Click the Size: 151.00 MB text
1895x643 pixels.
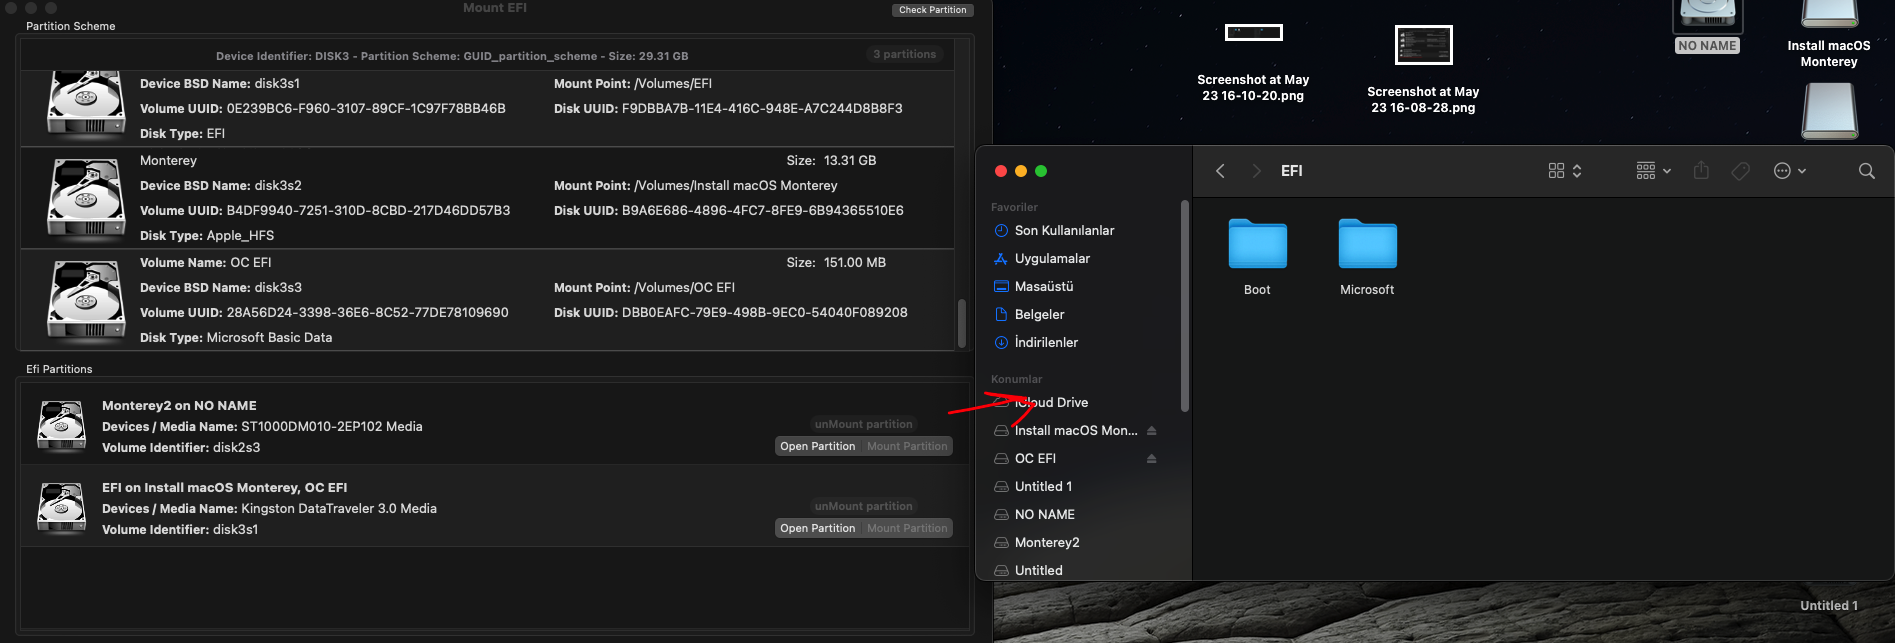(836, 262)
